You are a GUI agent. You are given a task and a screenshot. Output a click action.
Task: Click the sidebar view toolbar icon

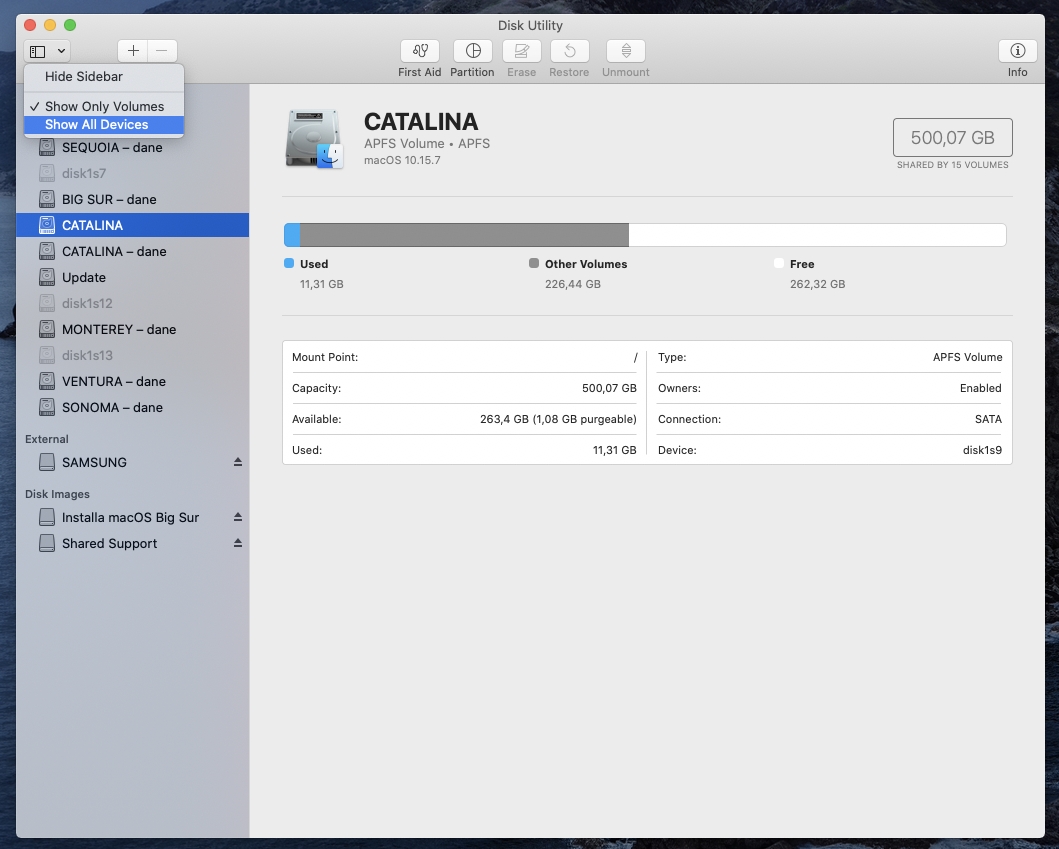pyautogui.click(x=38, y=51)
